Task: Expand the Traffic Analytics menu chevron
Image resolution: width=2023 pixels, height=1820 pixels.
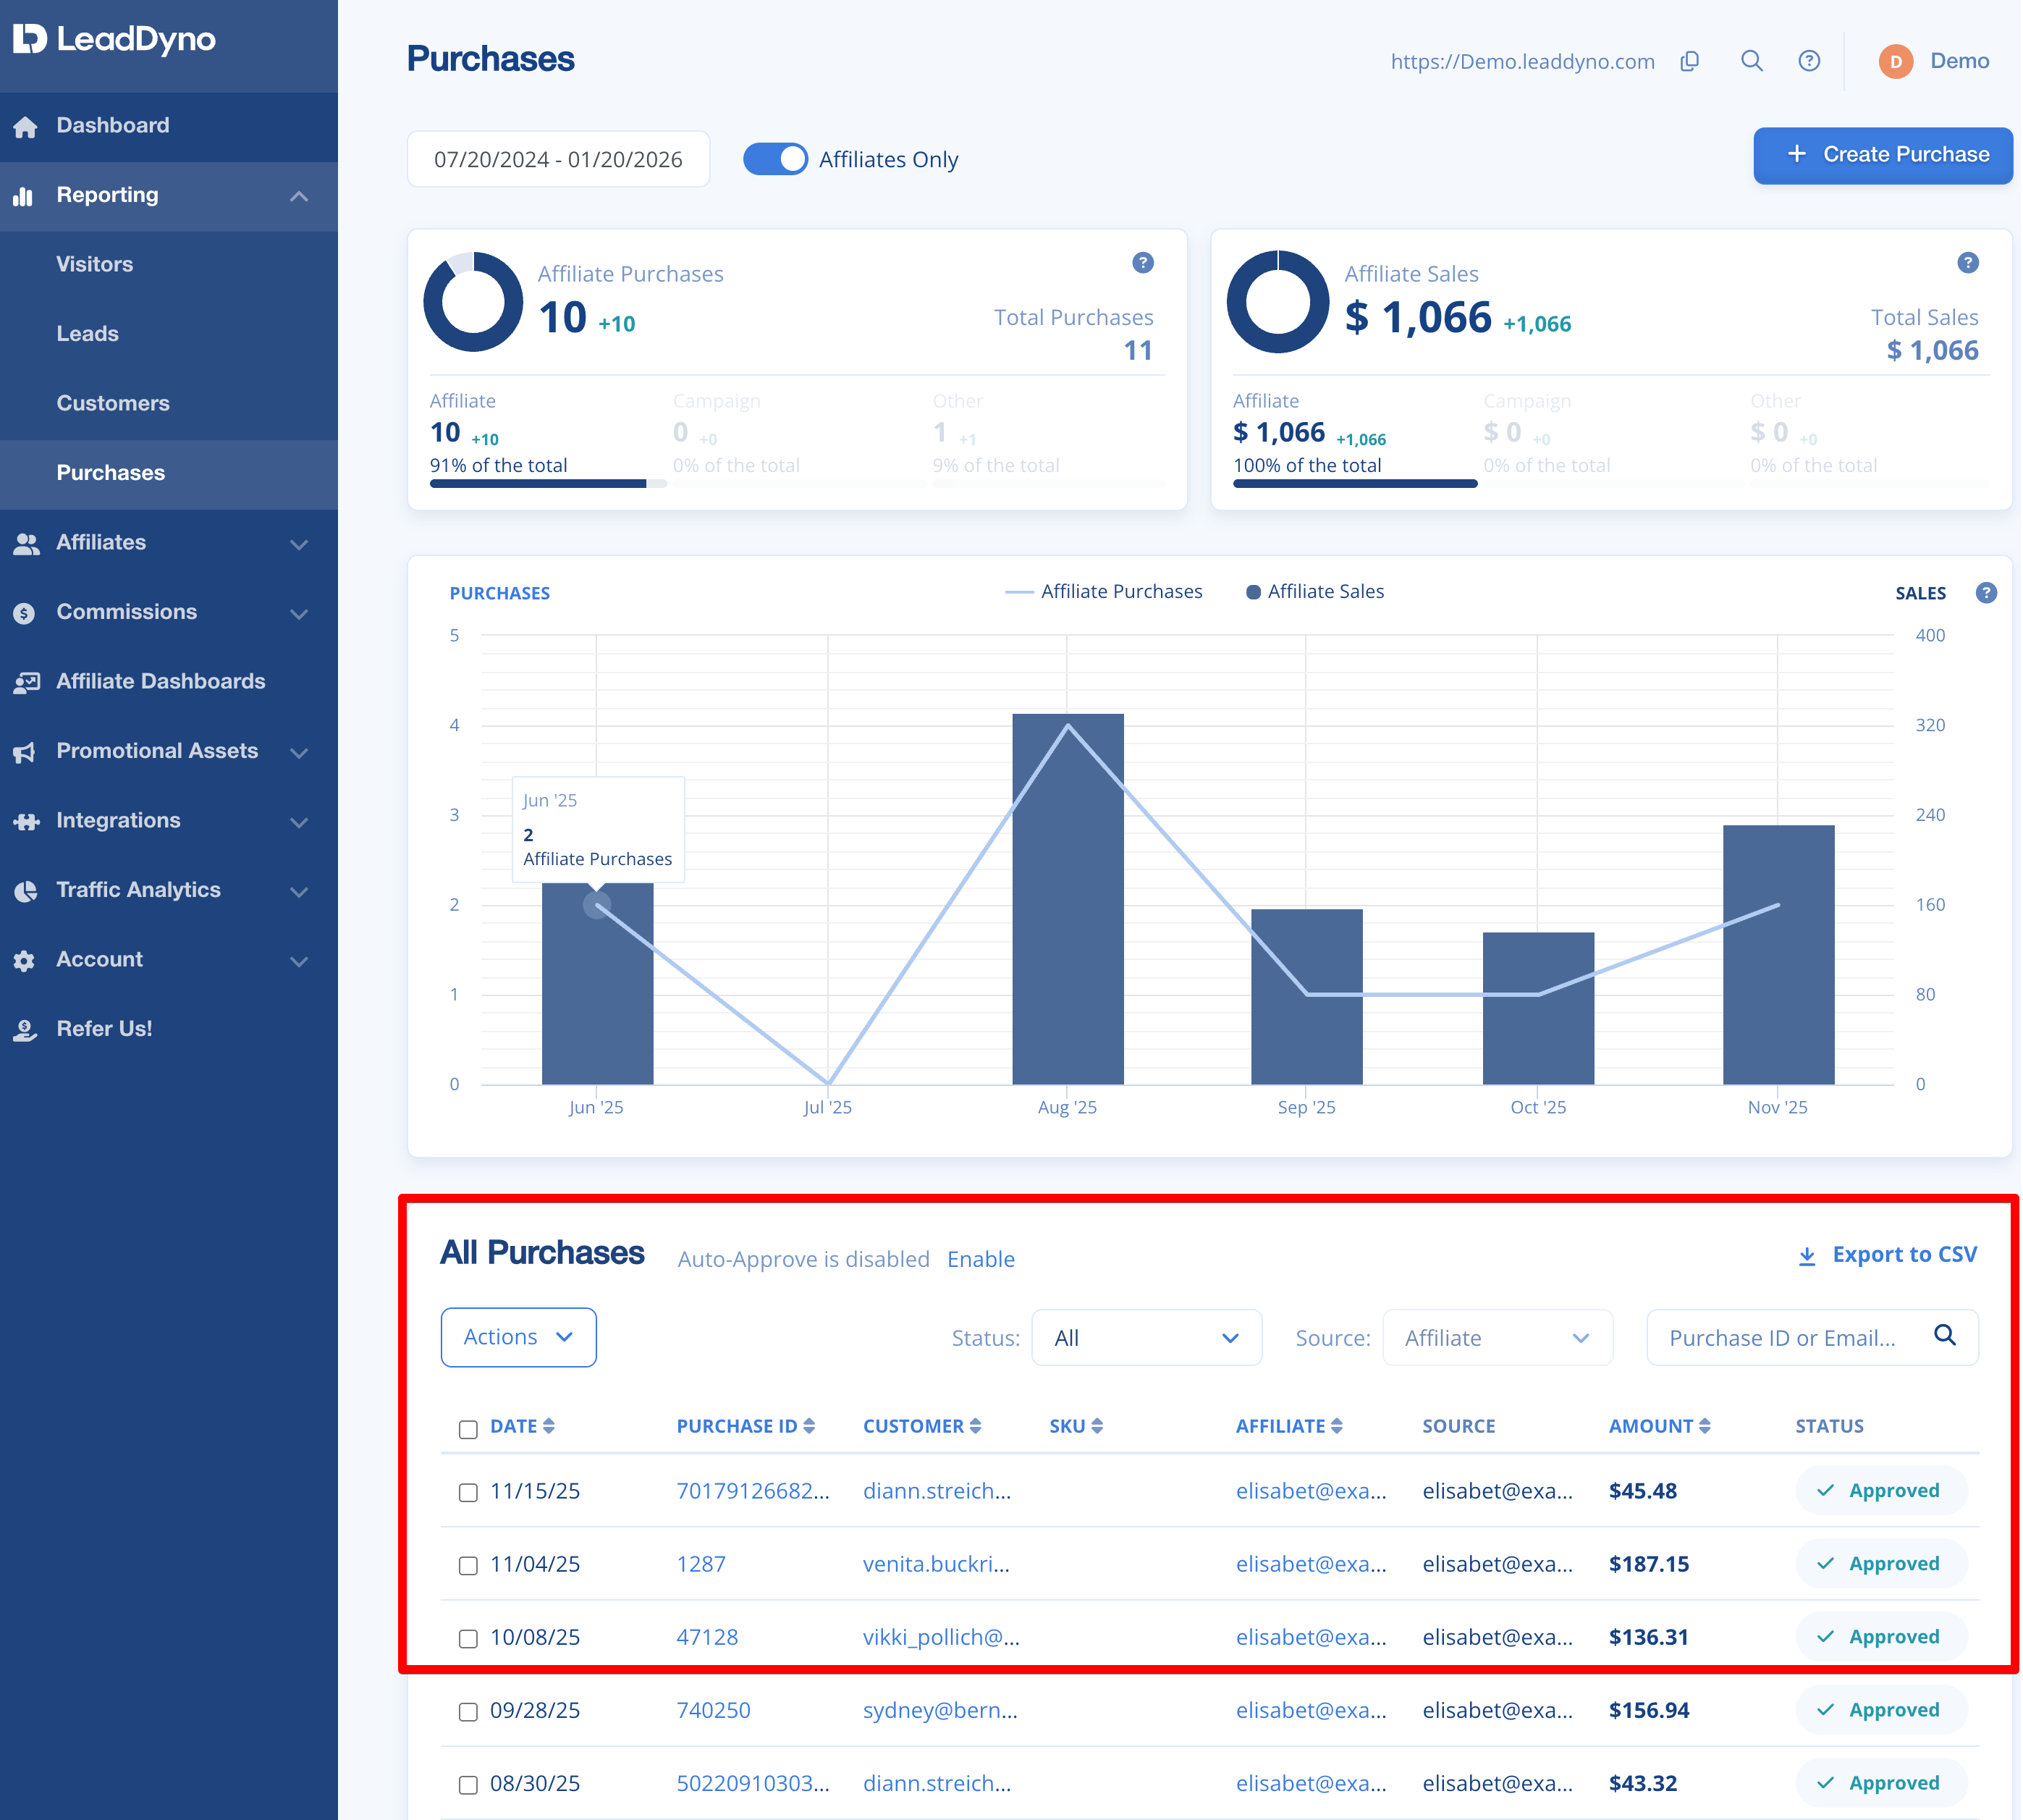Action: pos(299,891)
